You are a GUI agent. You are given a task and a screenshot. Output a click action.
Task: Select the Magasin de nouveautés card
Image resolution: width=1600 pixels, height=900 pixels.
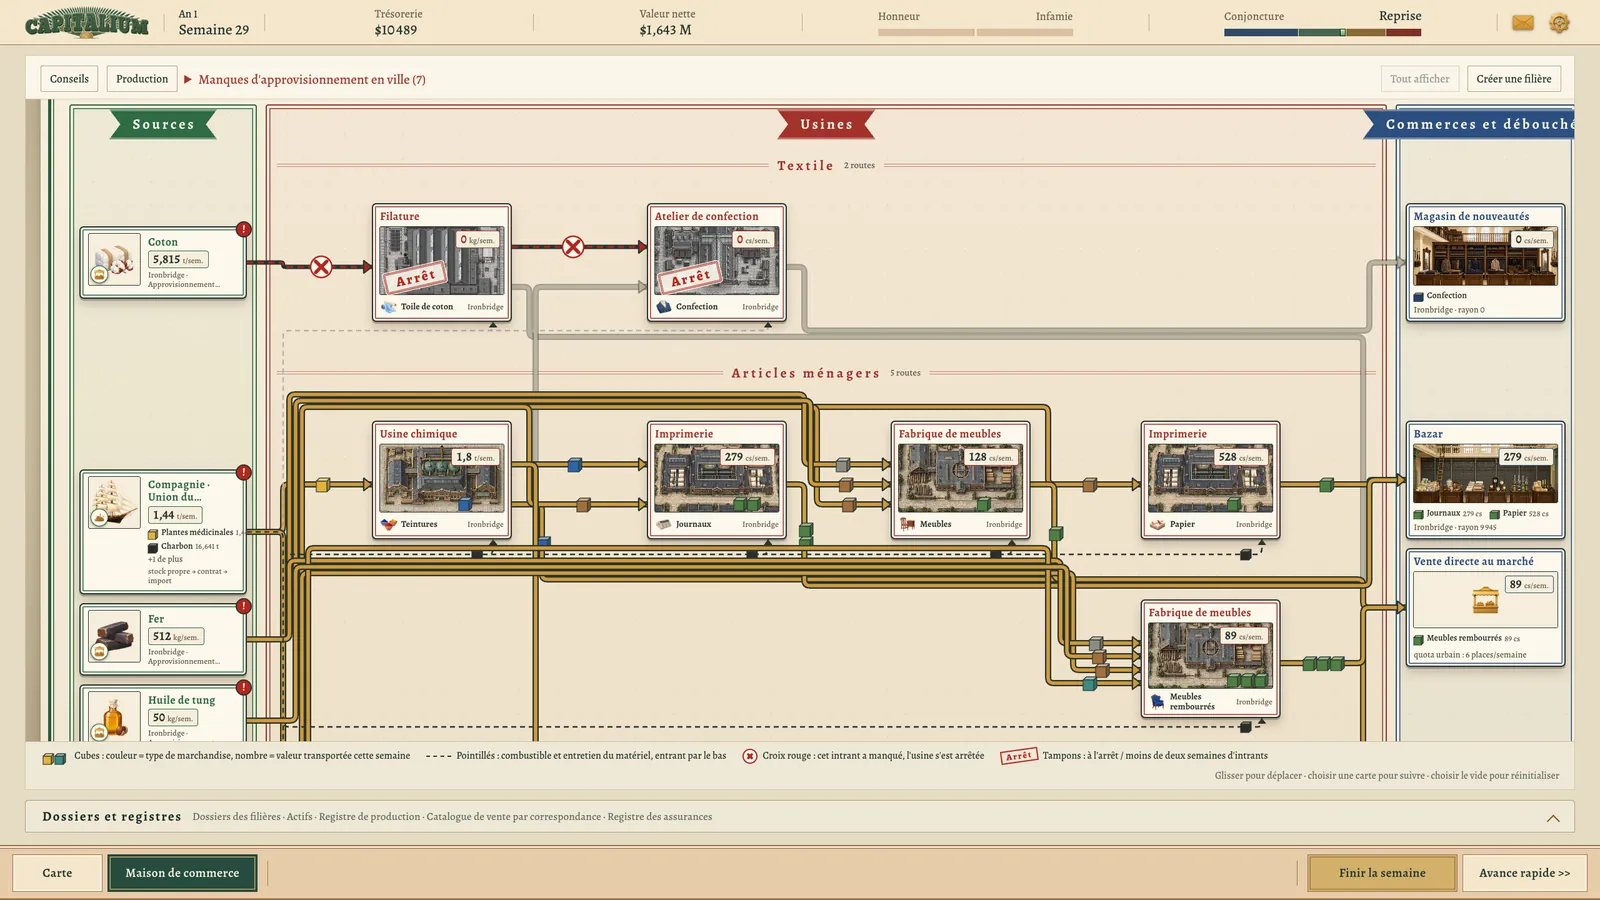tap(1485, 263)
